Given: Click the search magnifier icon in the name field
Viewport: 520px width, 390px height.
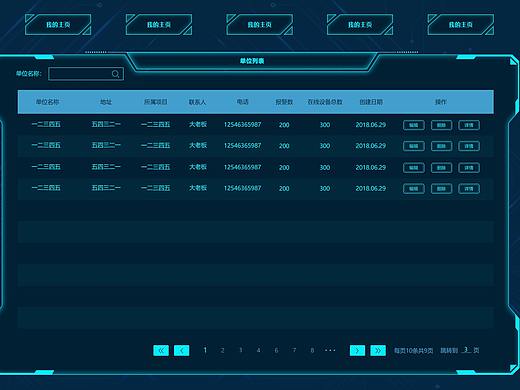Looking at the screenshot, I should click(x=115, y=74).
